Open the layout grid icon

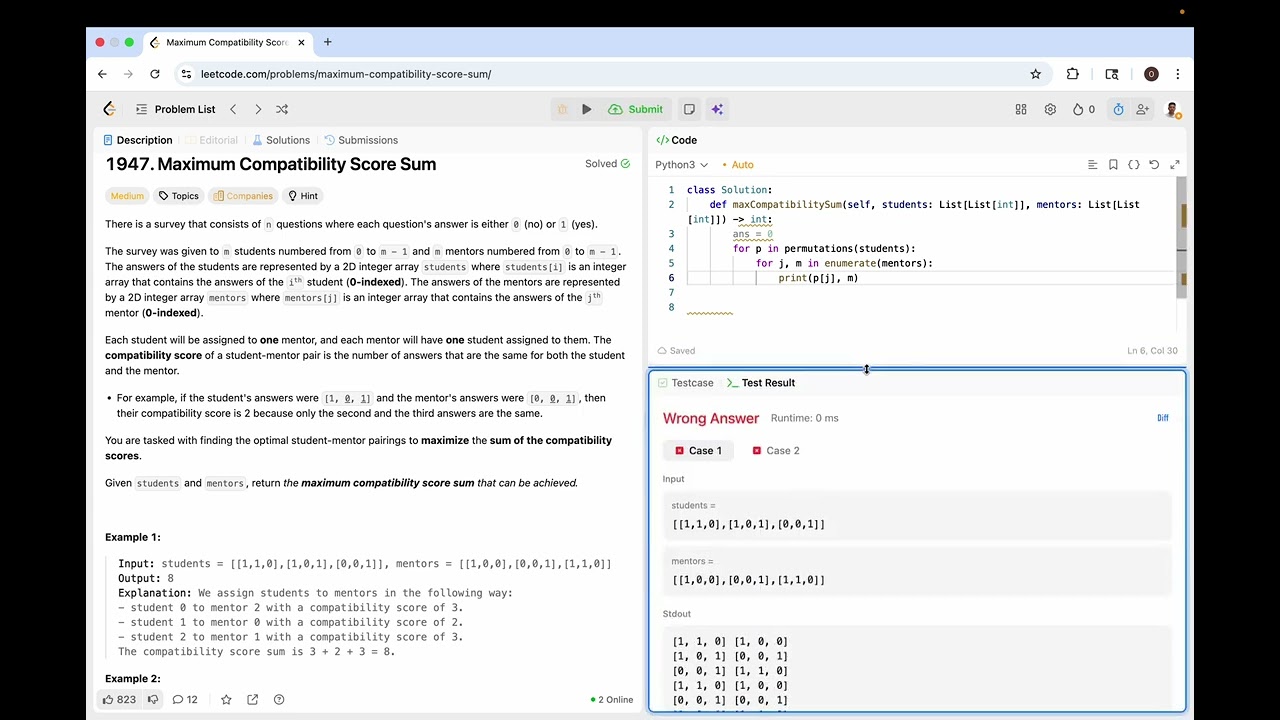click(x=1021, y=109)
